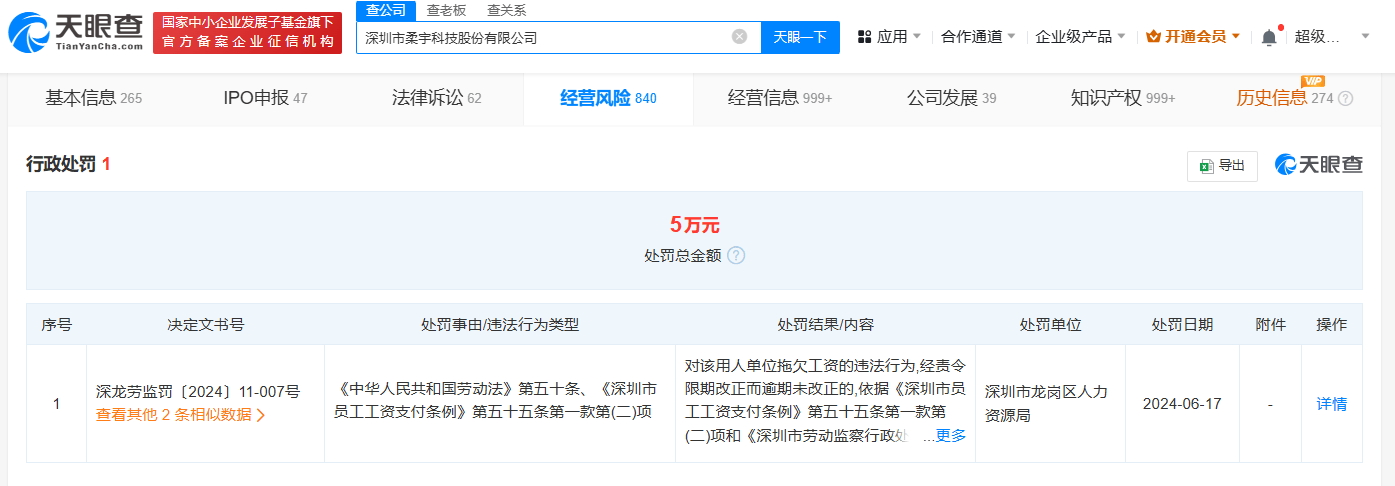
Task: Open the 基本信息 tab
Action: pos(94,98)
